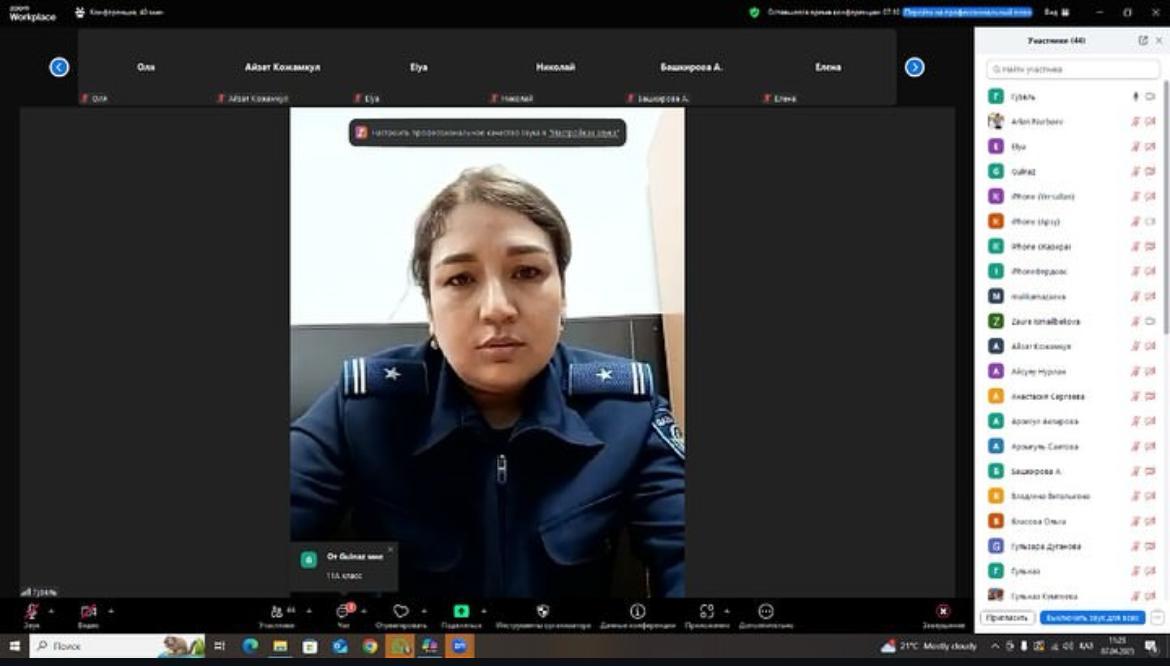Click the Отреагировать heart icon
Image resolution: width=1170 pixels, height=666 pixels.
[x=401, y=611]
